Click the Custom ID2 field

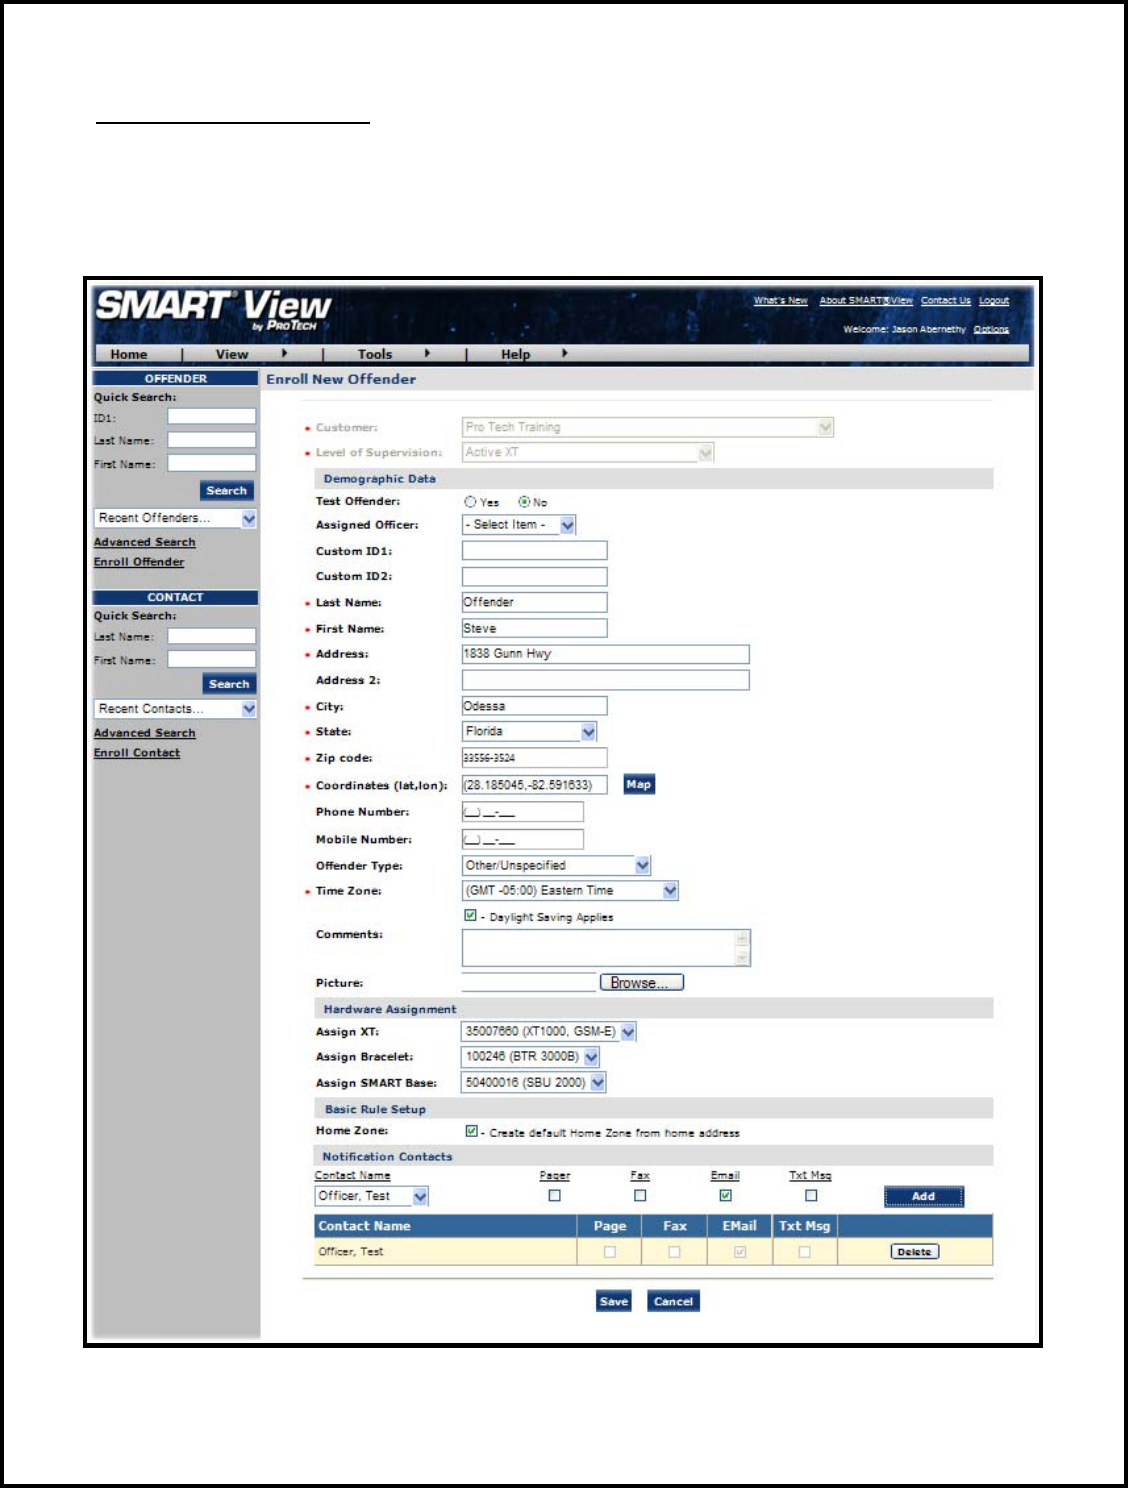(534, 577)
